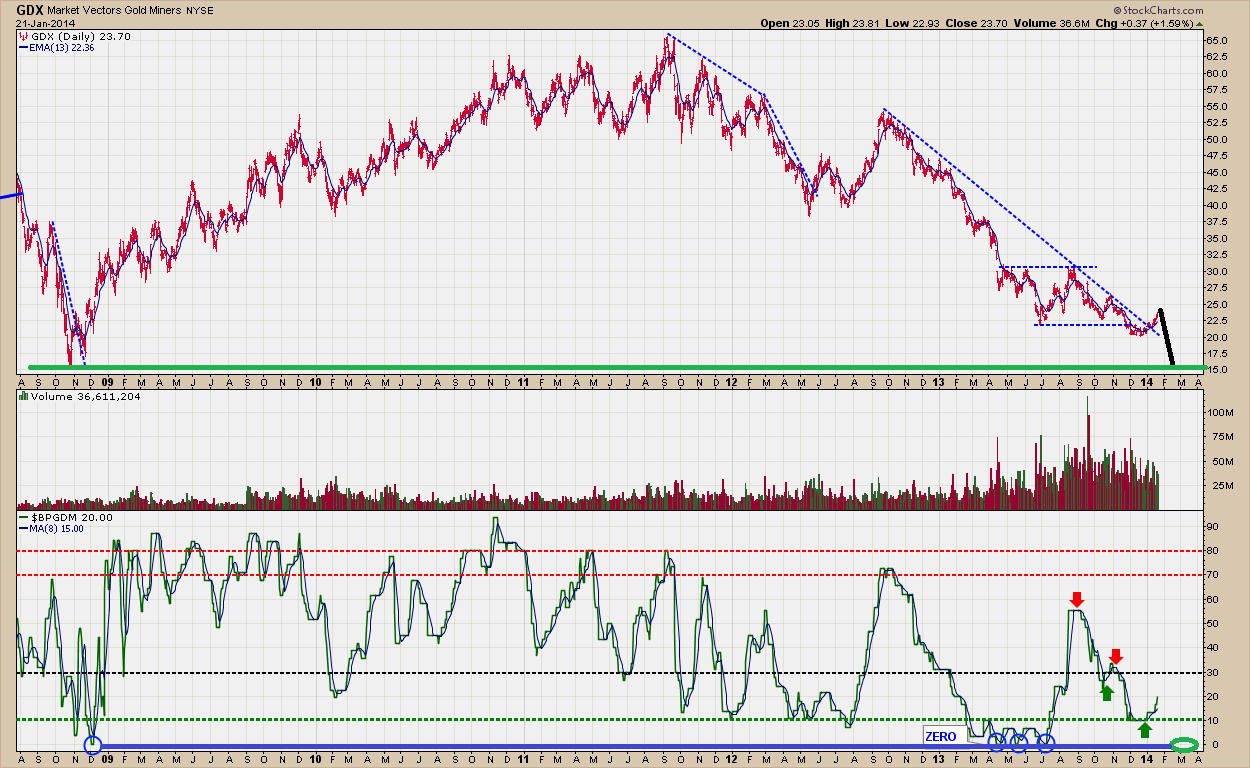1250x768 pixels.
Task: Click the EMA(13) legend line marker
Action: click(x=23, y=47)
